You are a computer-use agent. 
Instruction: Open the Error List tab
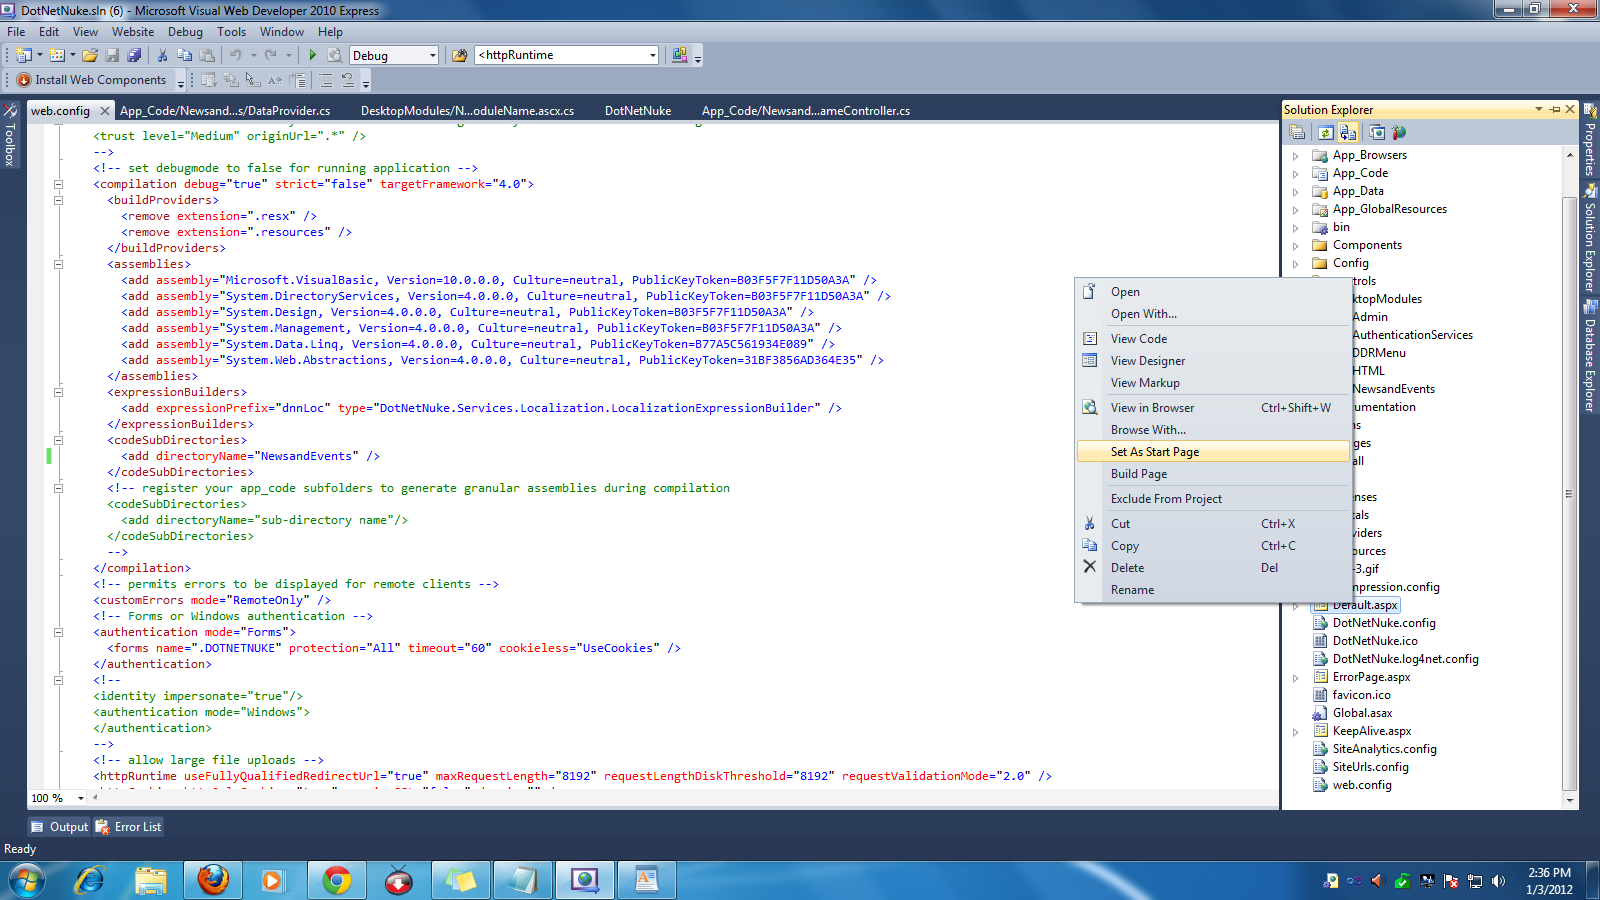point(129,827)
